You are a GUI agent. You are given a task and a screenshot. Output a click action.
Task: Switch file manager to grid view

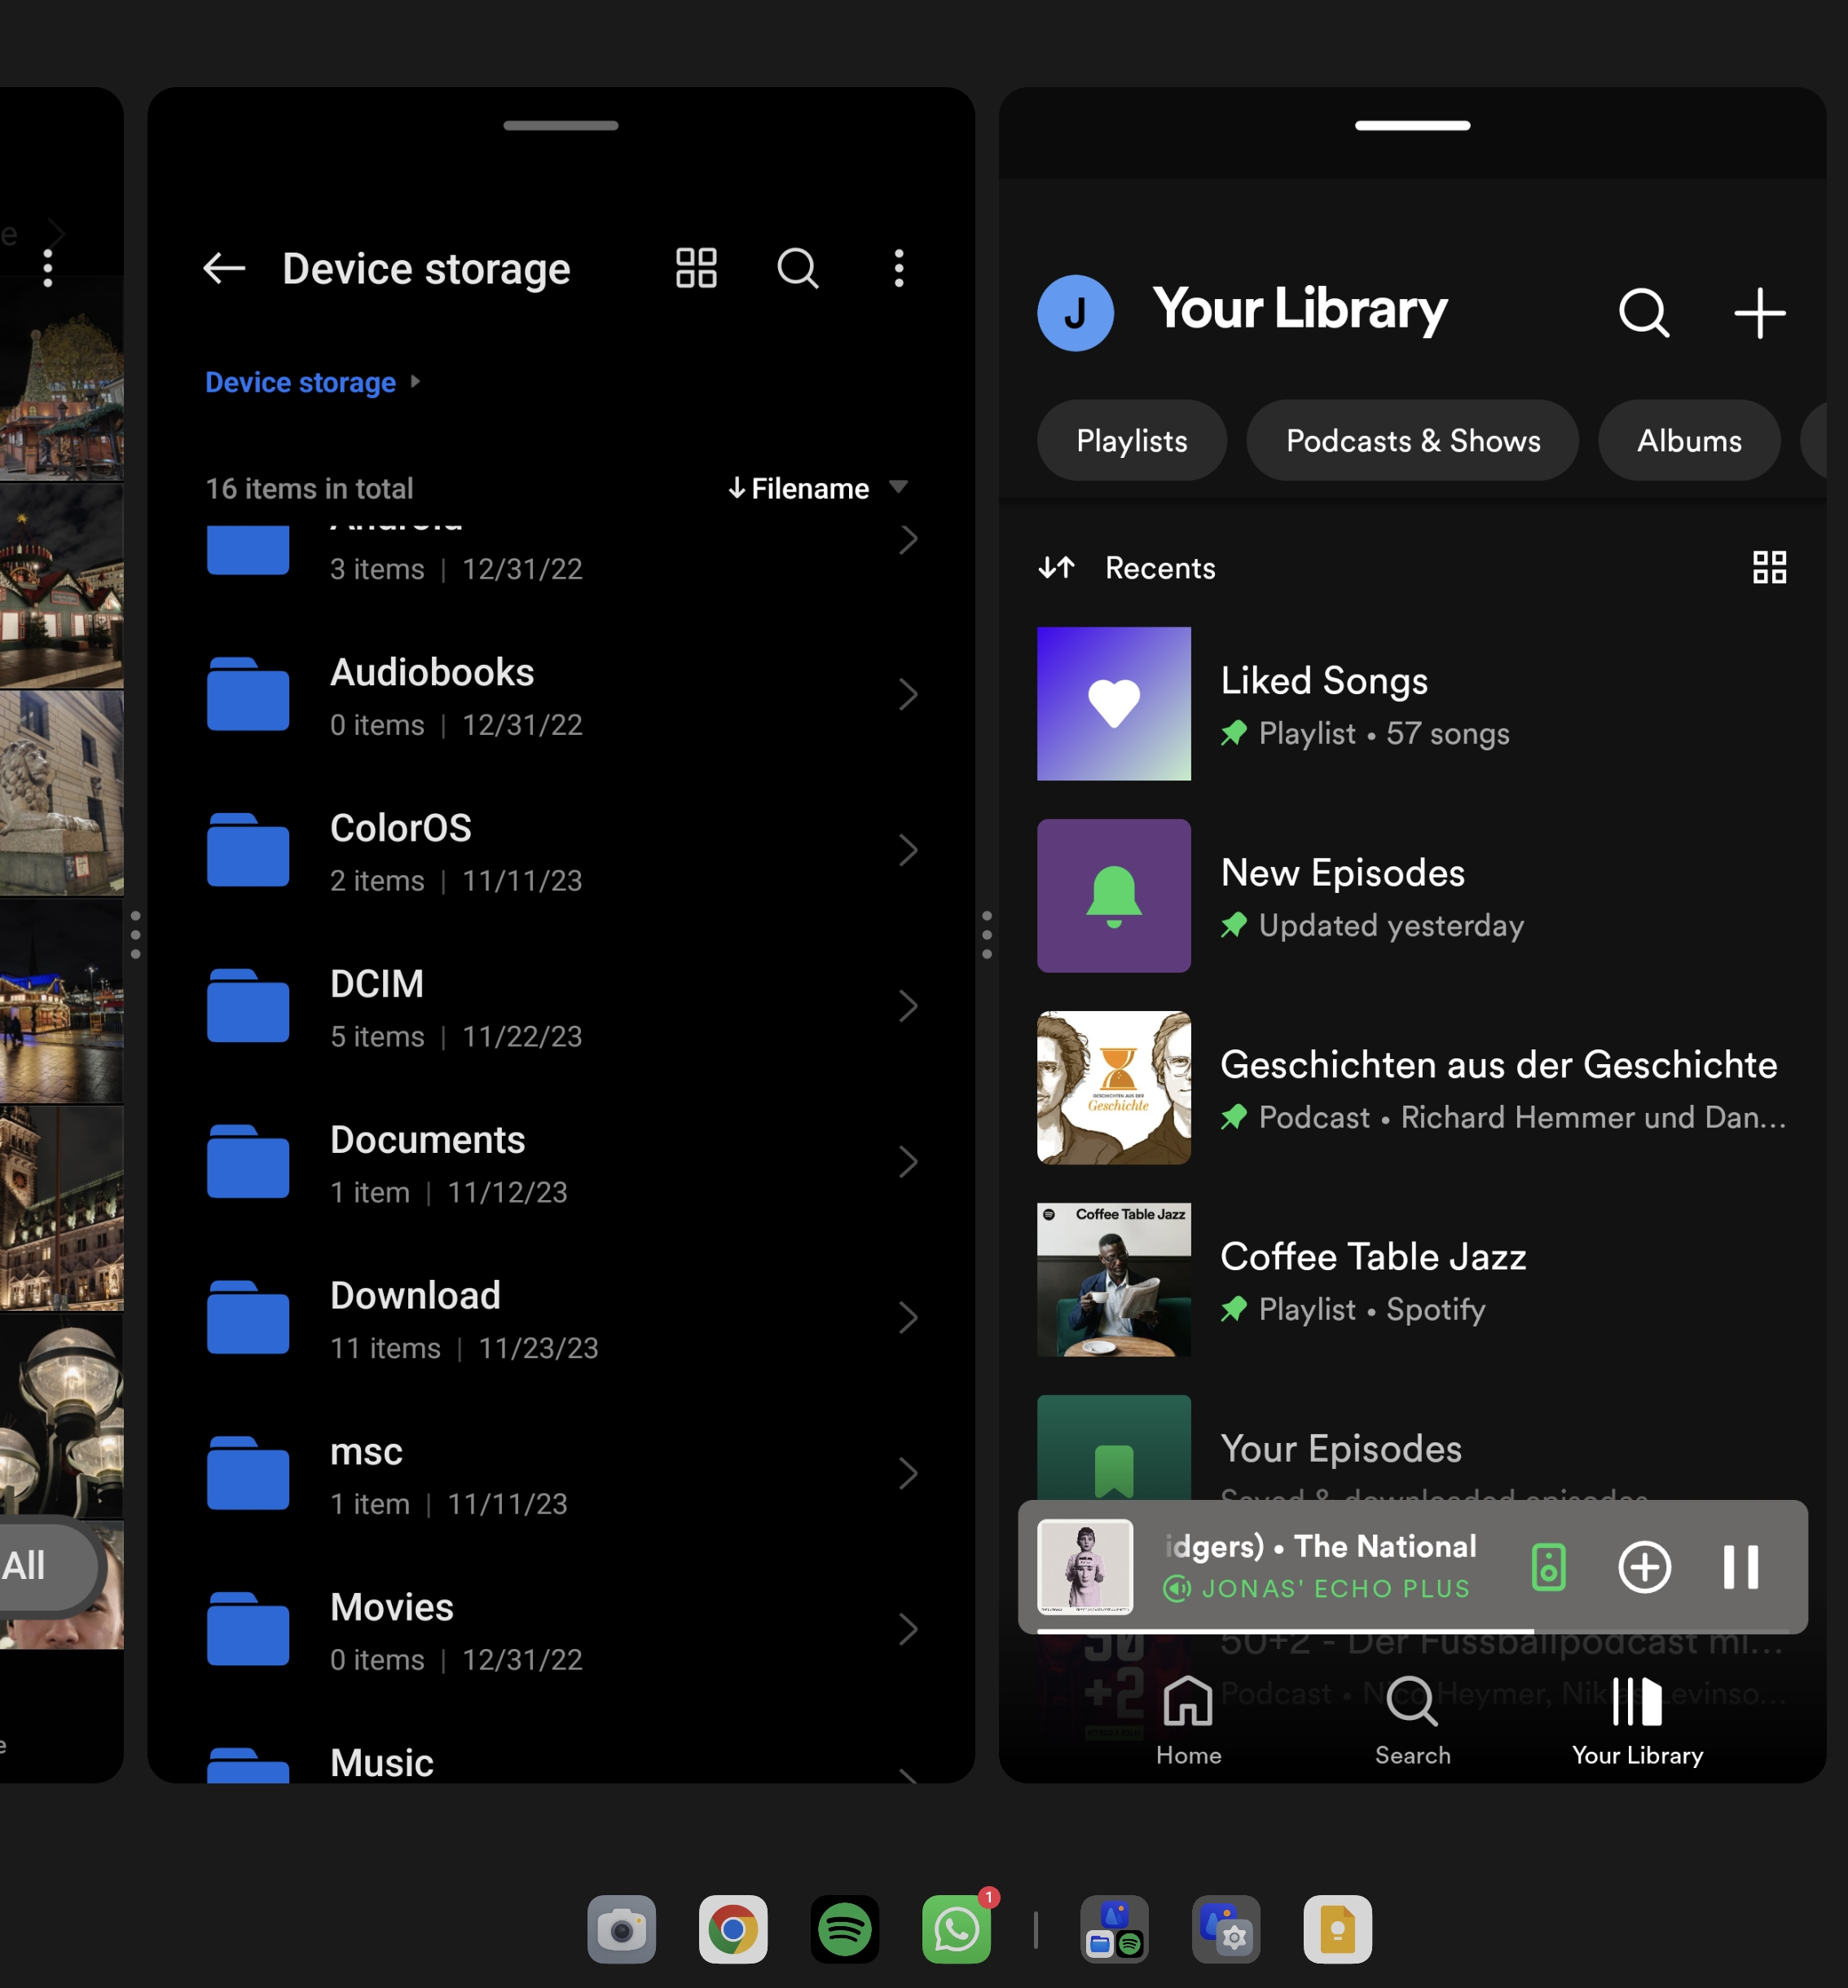pyautogui.click(x=696, y=268)
